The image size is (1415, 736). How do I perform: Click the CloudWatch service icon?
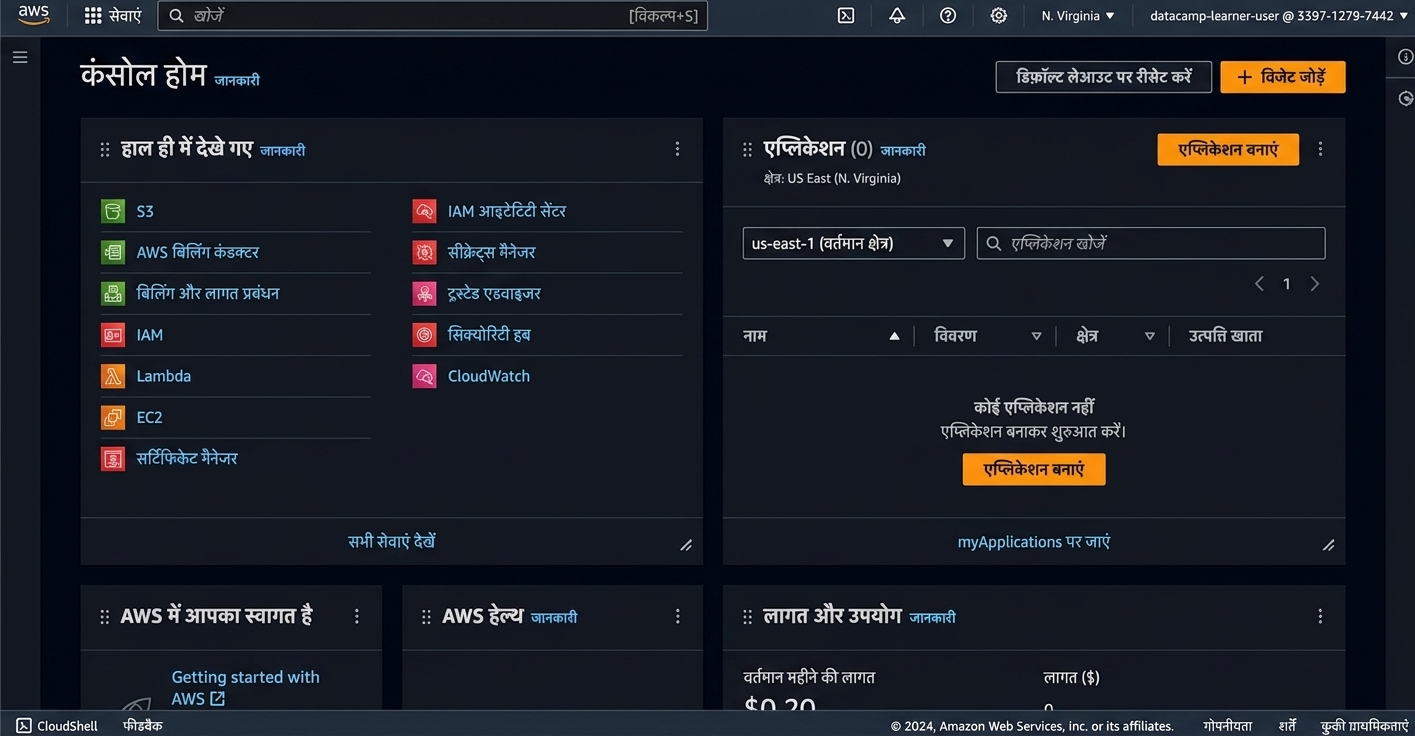(x=425, y=376)
